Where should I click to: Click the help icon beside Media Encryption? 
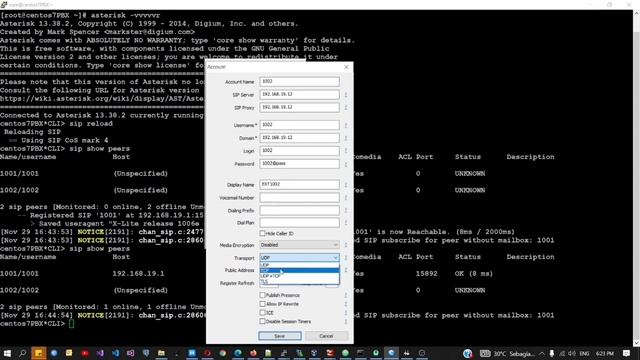coord(346,245)
